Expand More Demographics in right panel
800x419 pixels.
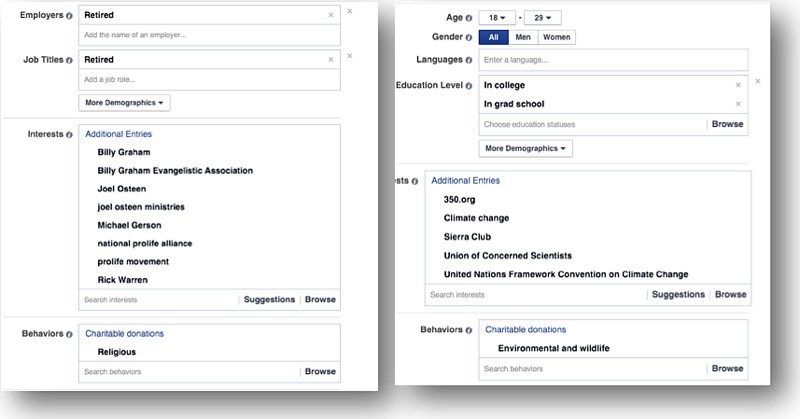526,149
